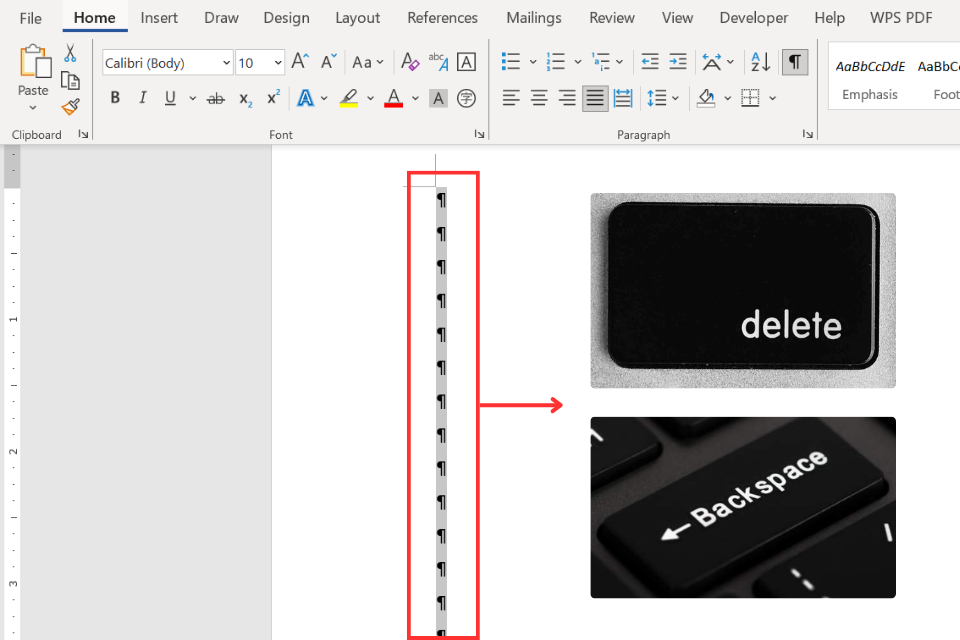The height and width of the screenshot is (640, 960).
Task: Open the Developer tab
Action: coord(754,18)
